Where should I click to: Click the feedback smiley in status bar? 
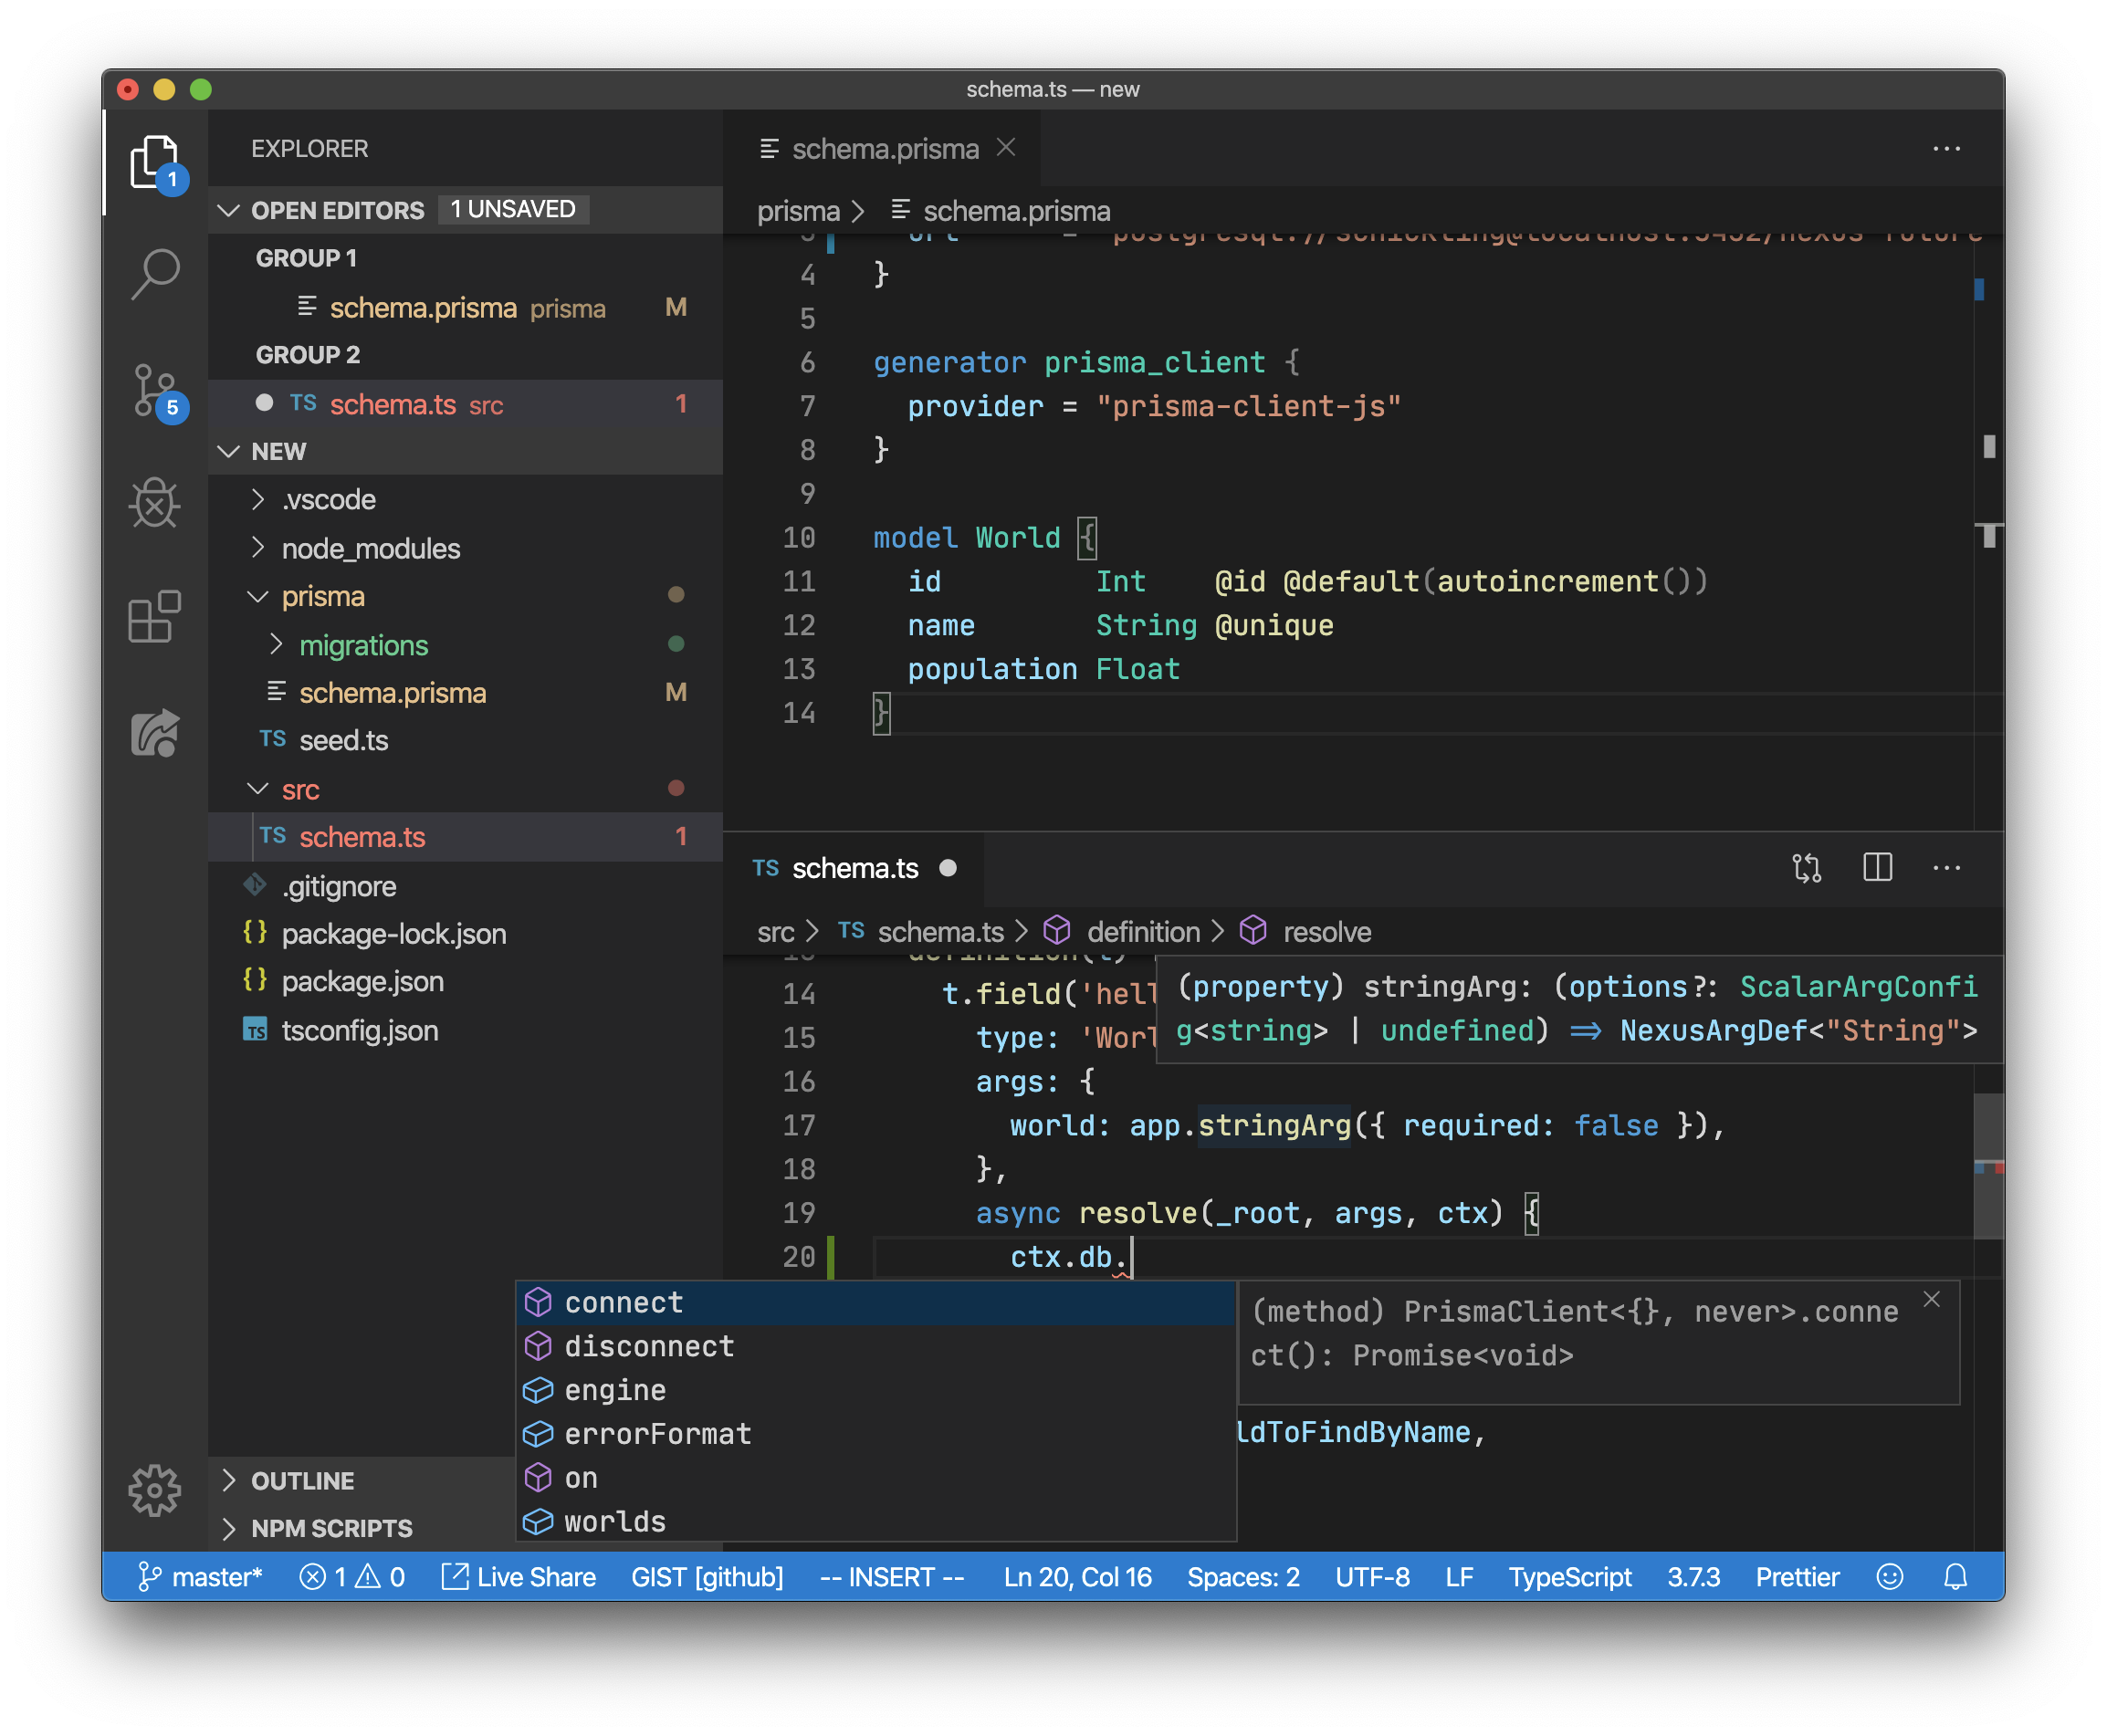tap(1889, 1577)
